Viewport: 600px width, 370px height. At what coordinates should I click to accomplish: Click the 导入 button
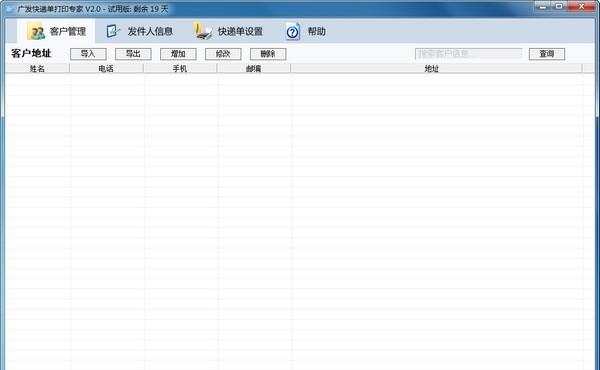coord(88,54)
